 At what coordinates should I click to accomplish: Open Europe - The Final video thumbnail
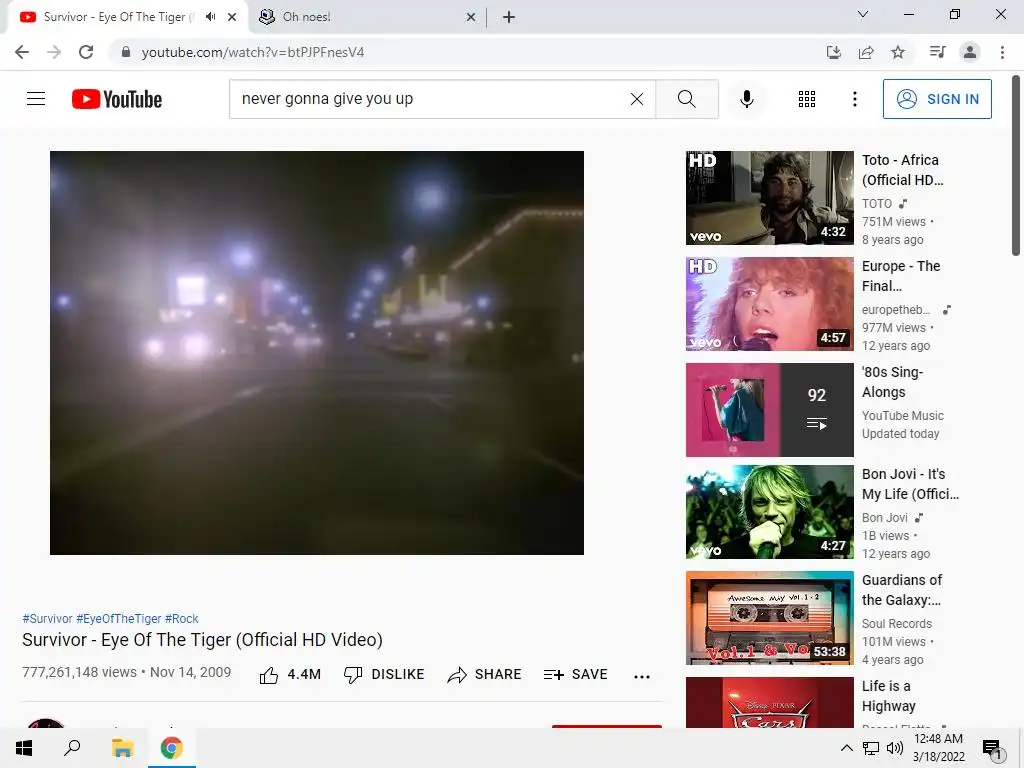(x=769, y=304)
